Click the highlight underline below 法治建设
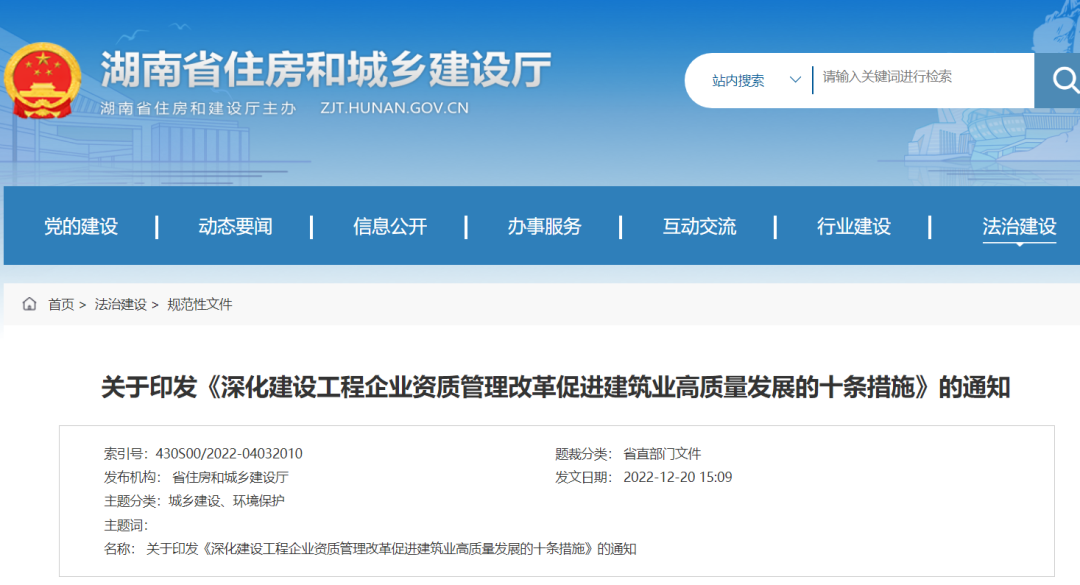The height and width of the screenshot is (585, 1080). tap(1019, 244)
